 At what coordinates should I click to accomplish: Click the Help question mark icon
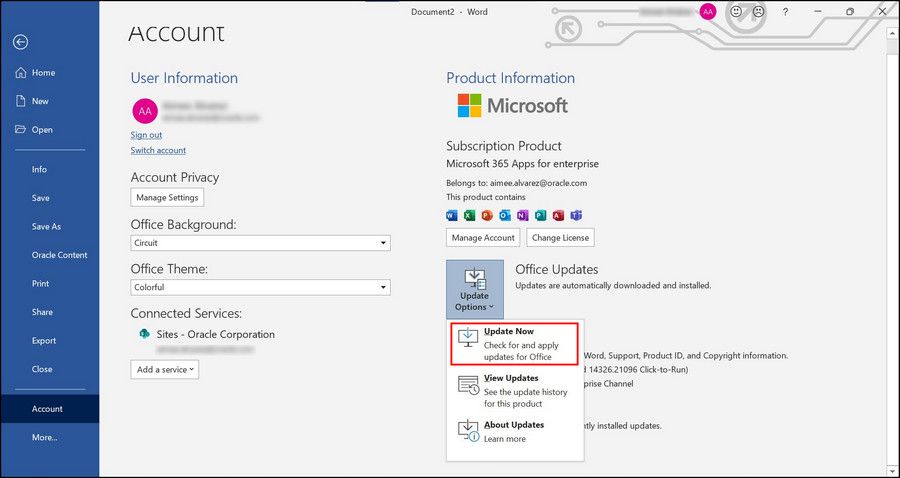coord(785,11)
